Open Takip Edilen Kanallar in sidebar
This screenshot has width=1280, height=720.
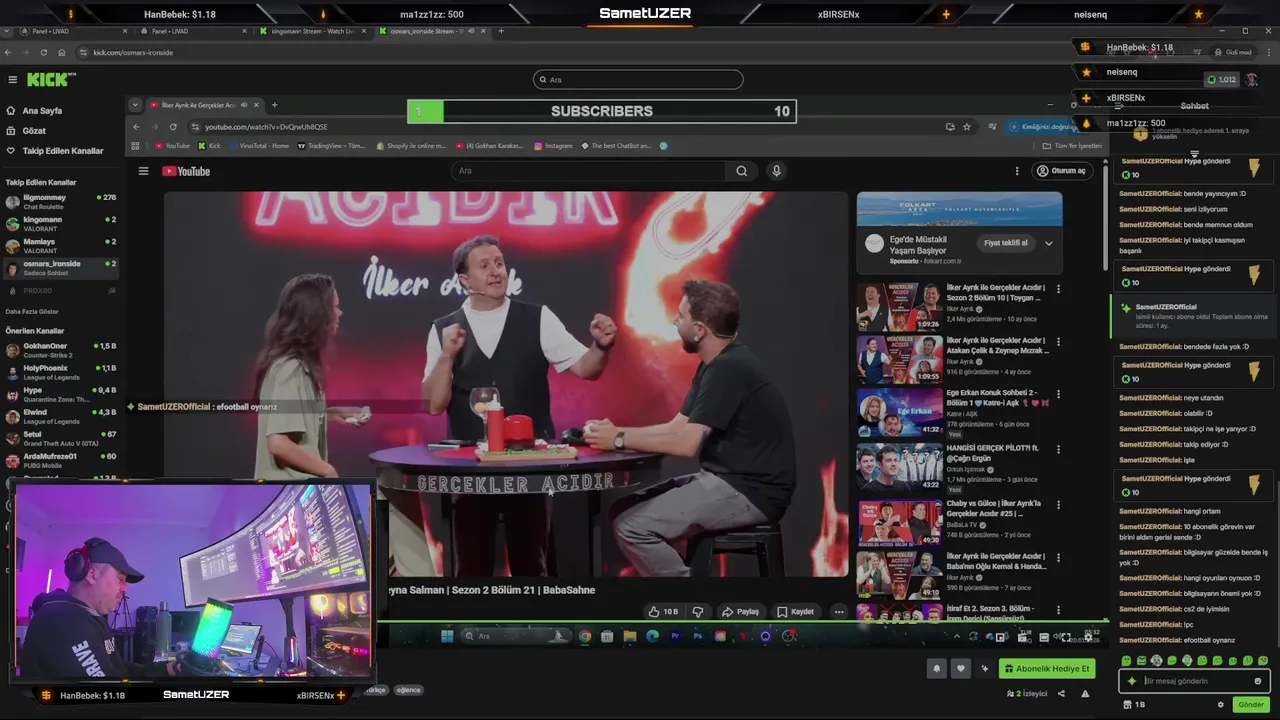pos(55,151)
